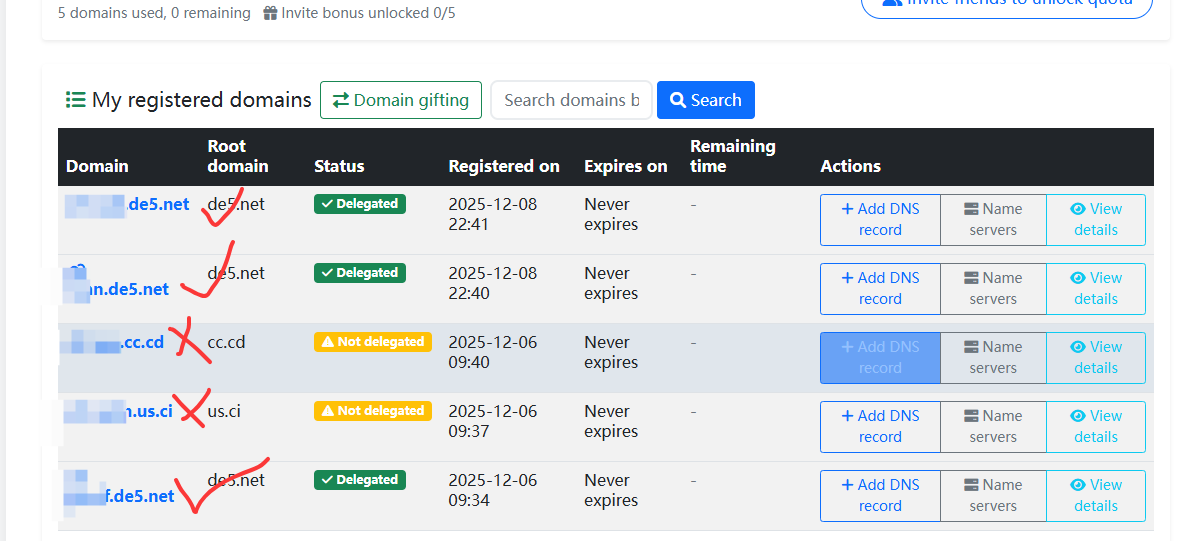Click the Domain gifting button

(x=400, y=100)
